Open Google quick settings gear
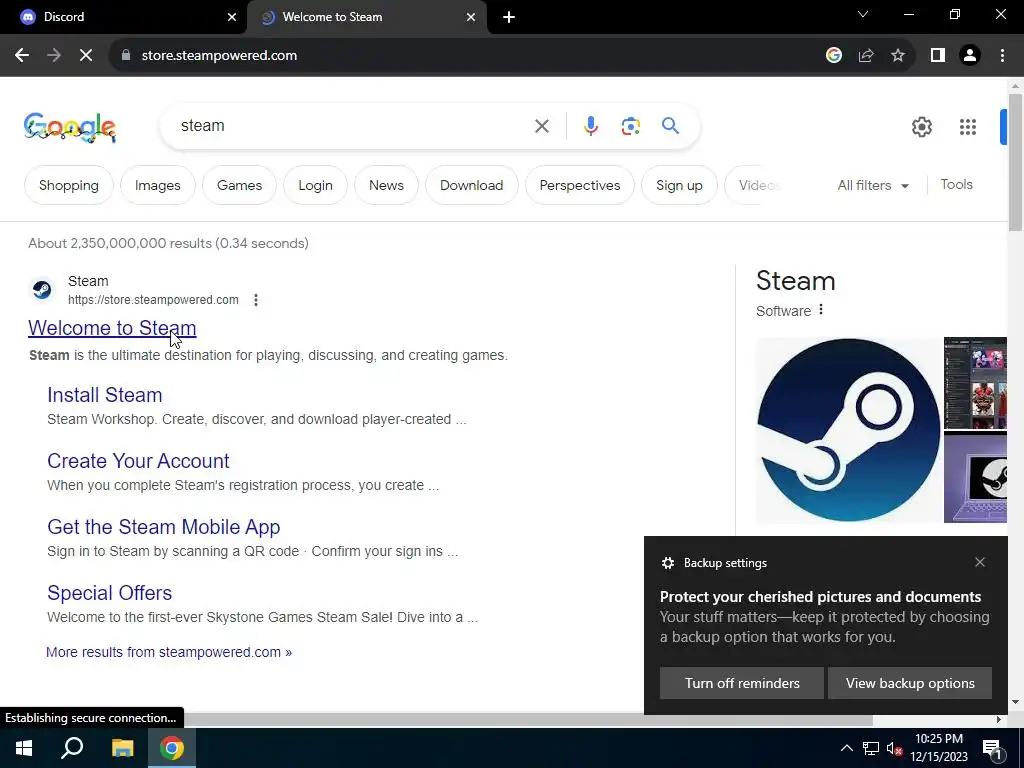Screen dimensions: 1024x768 point(921,127)
